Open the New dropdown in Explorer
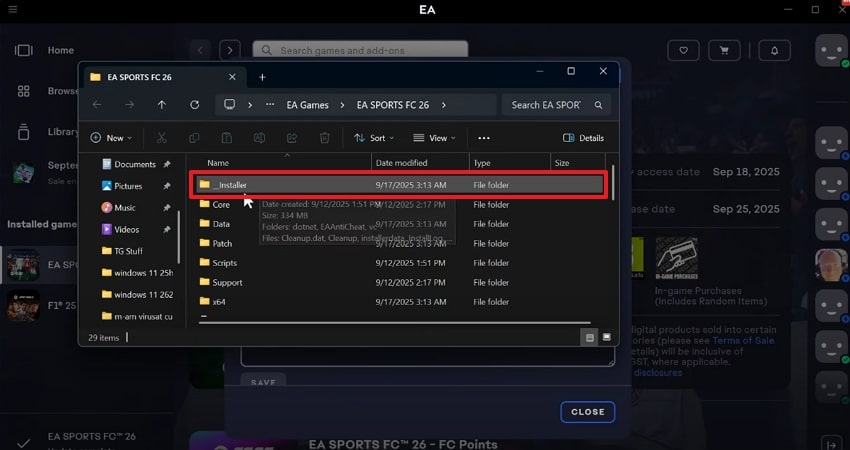The width and height of the screenshot is (850, 450). pyautogui.click(x=111, y=138)
